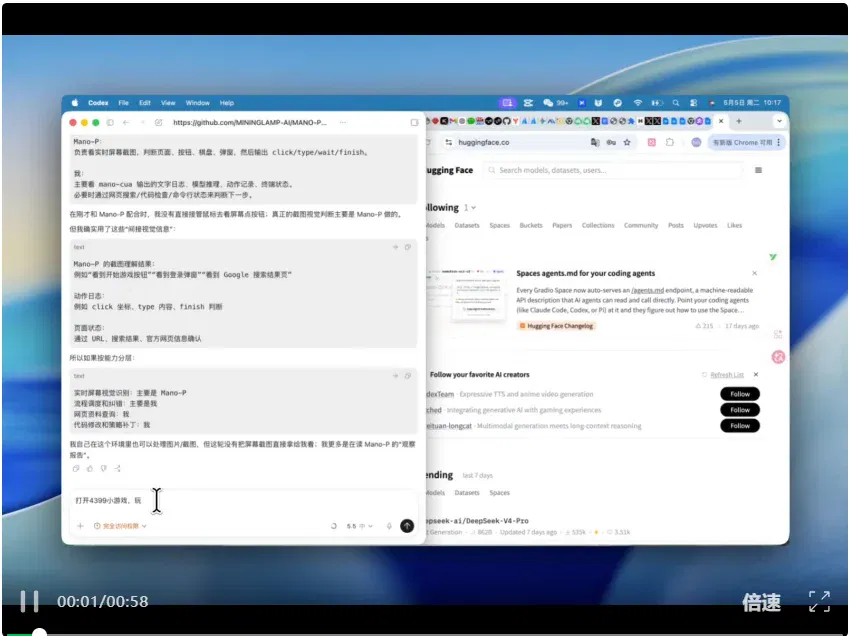Give a thumbs up to the Codex reply
Viewport: 850px width, 636px height.
click(x=89, y=468)
